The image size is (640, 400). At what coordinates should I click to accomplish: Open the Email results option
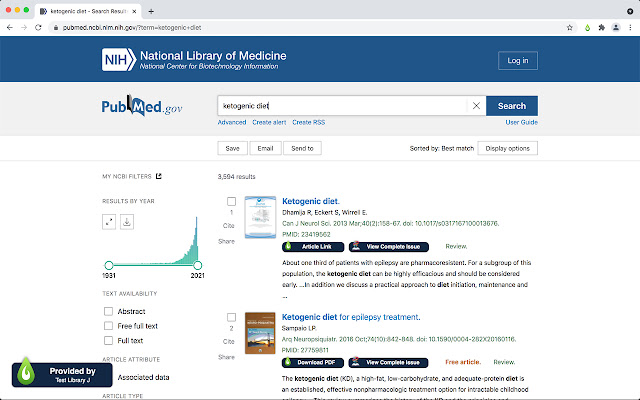coord(265,148)
